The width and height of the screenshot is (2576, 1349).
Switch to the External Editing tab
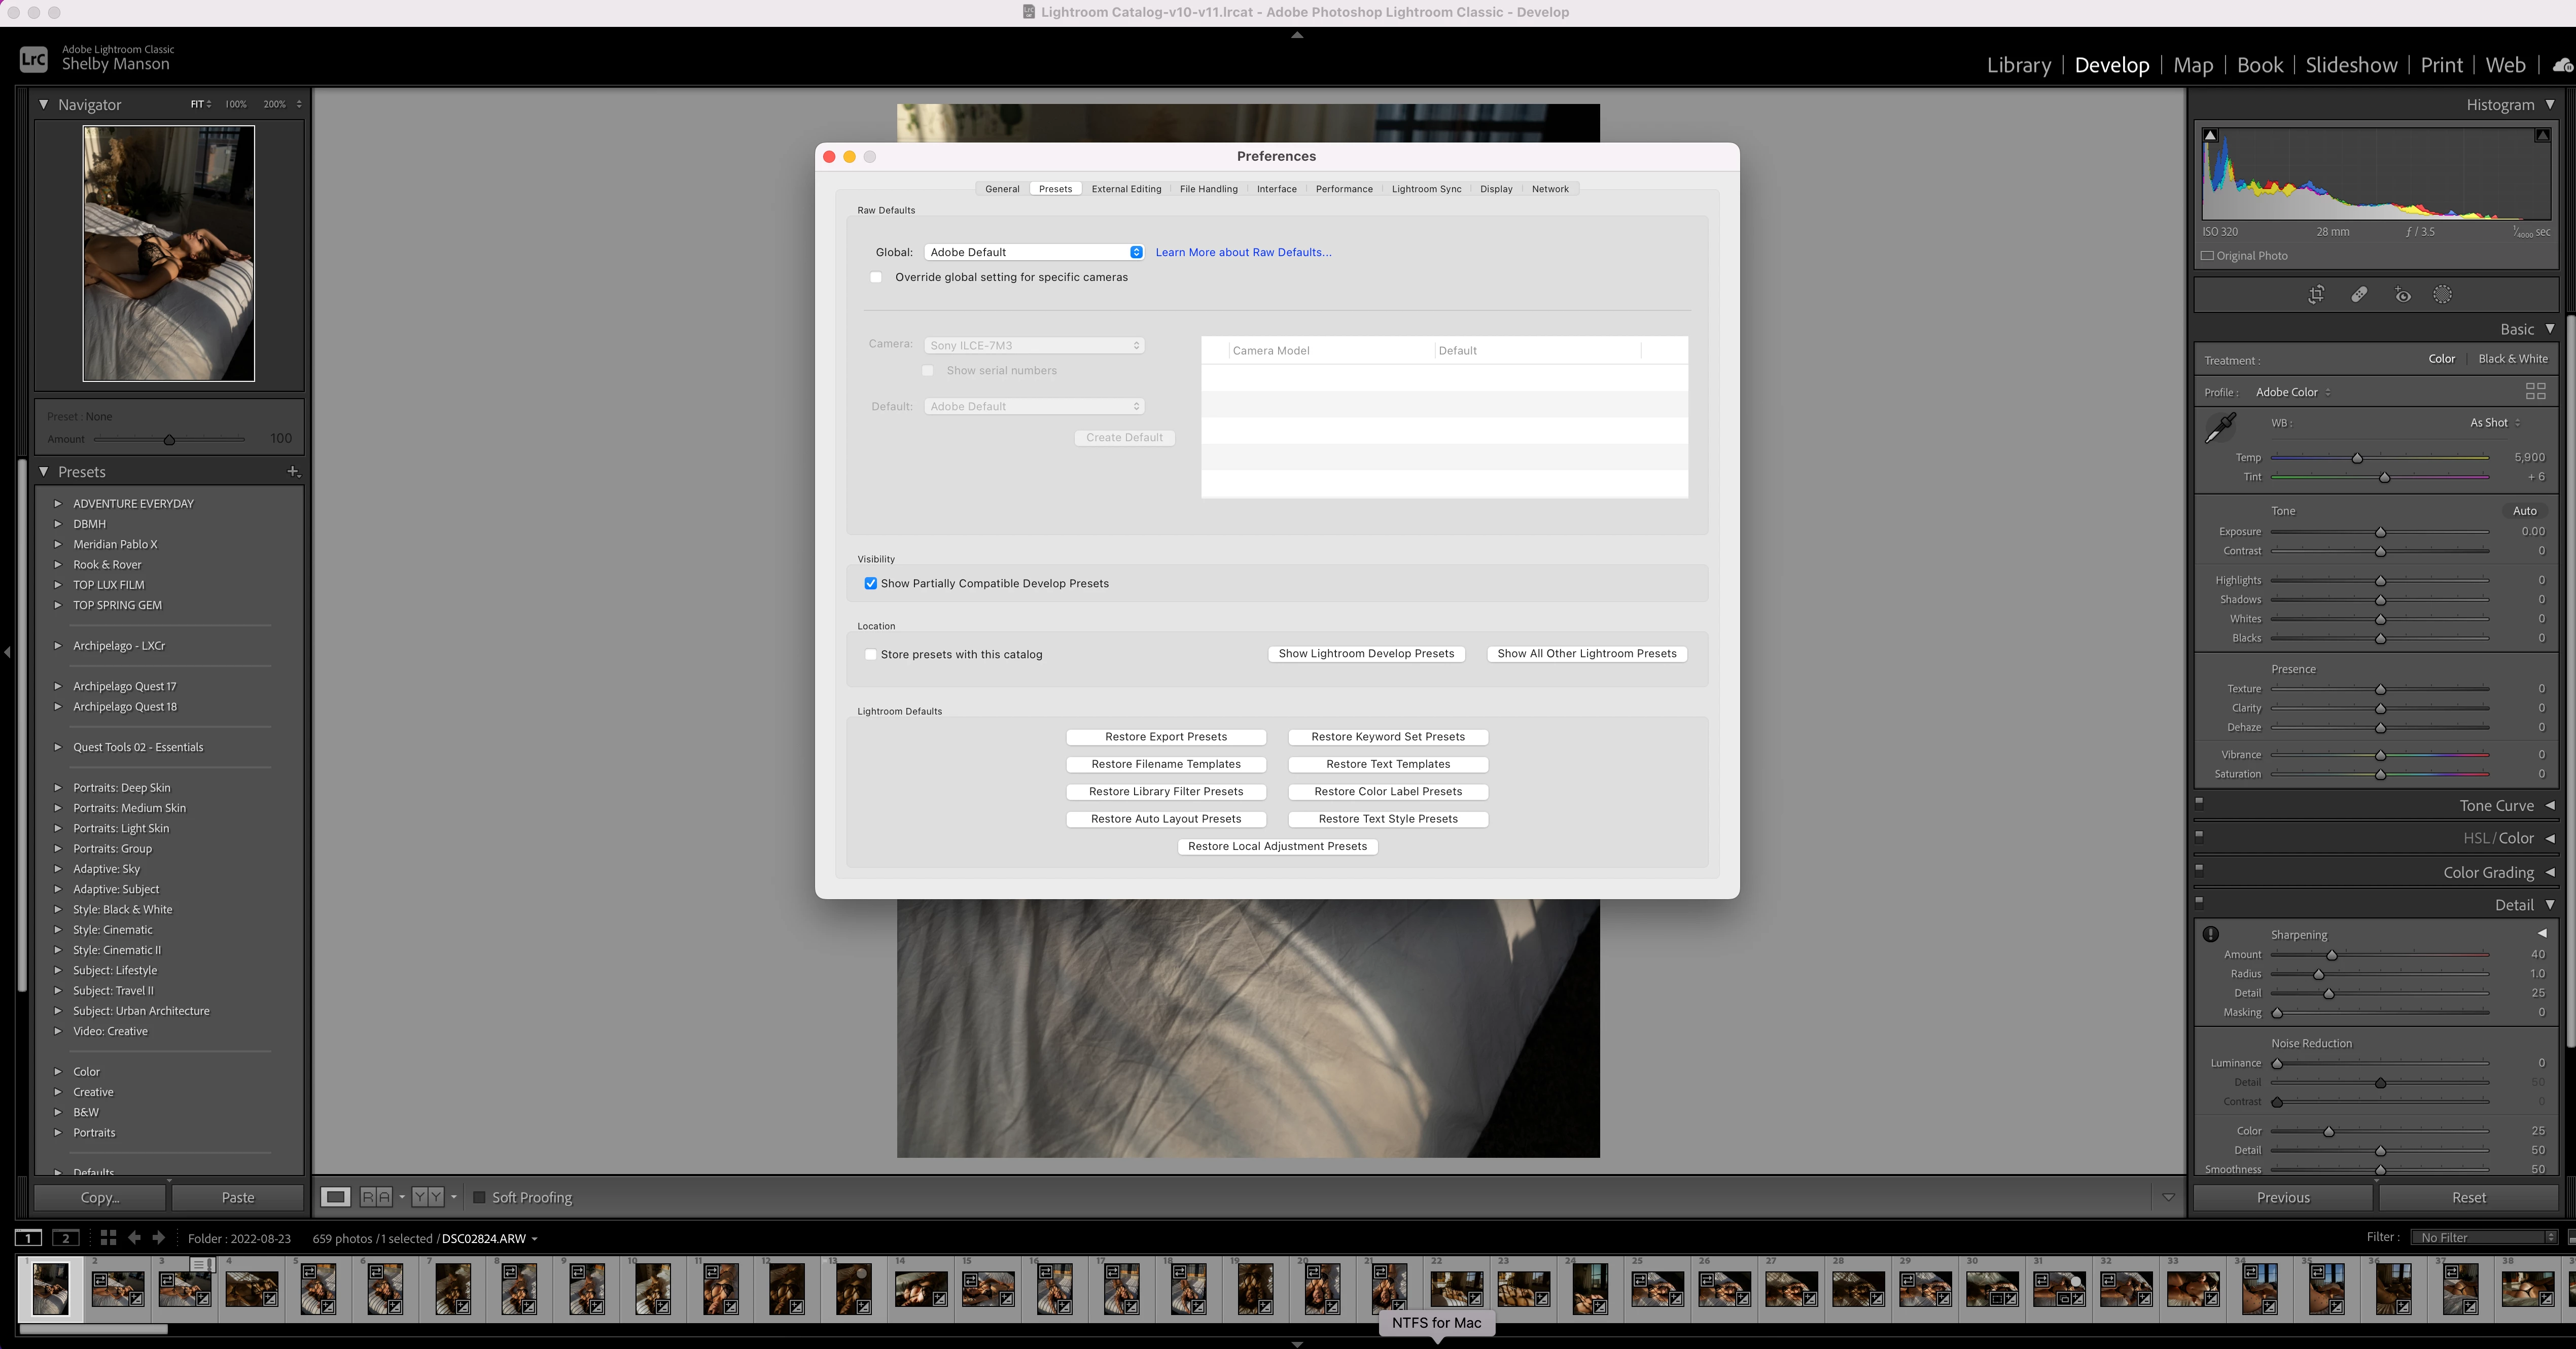tap(1126, 189)
